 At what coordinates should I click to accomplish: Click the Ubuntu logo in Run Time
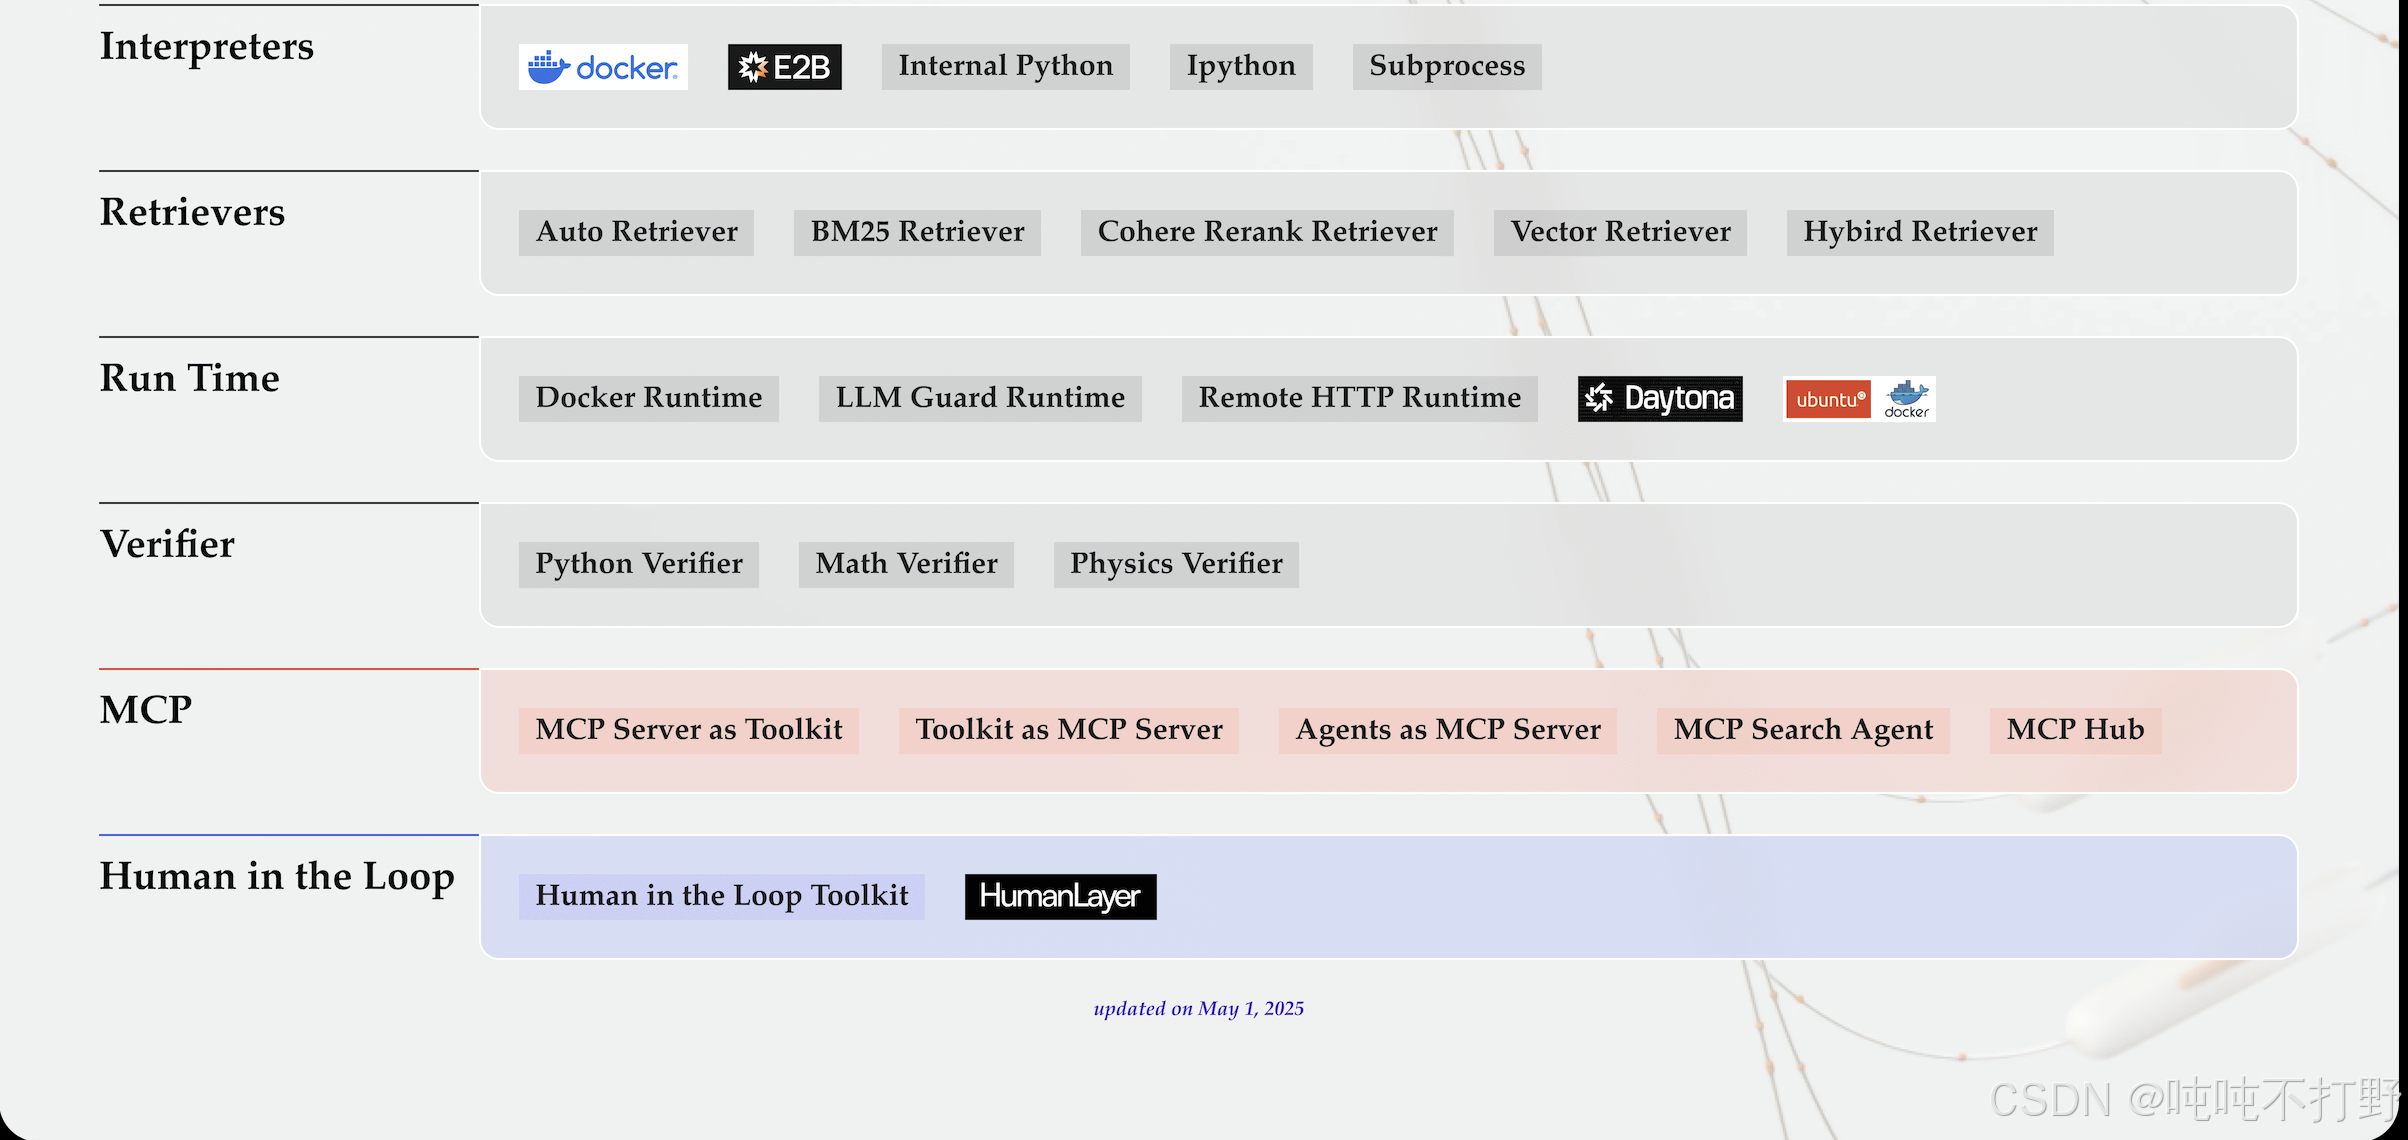pyautogui.click(x=1828, y=399)
